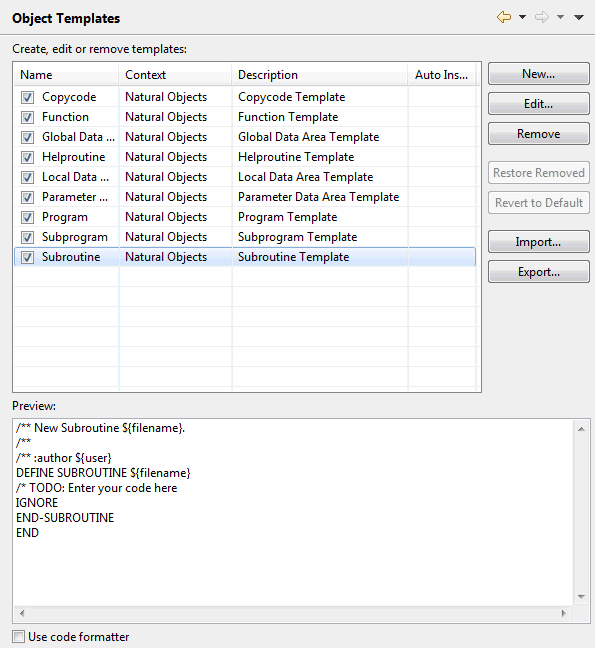
Task: Click the Parameter Data Area Template description
Action: click(319, 197)
